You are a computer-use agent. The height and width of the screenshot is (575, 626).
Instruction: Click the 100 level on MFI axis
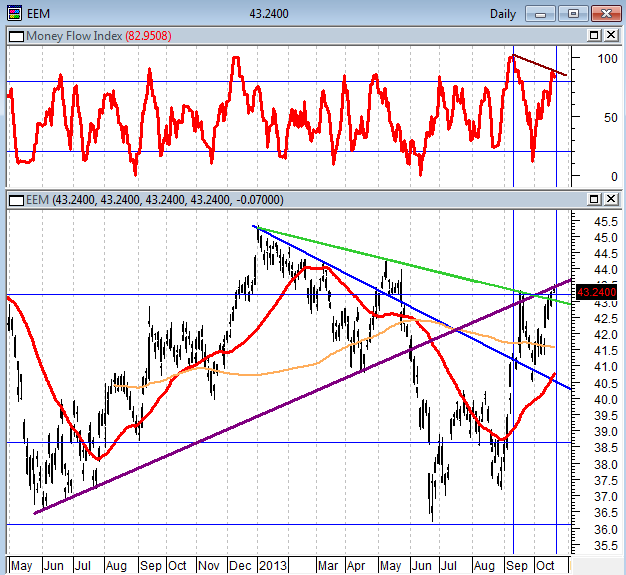coord(608,59)
